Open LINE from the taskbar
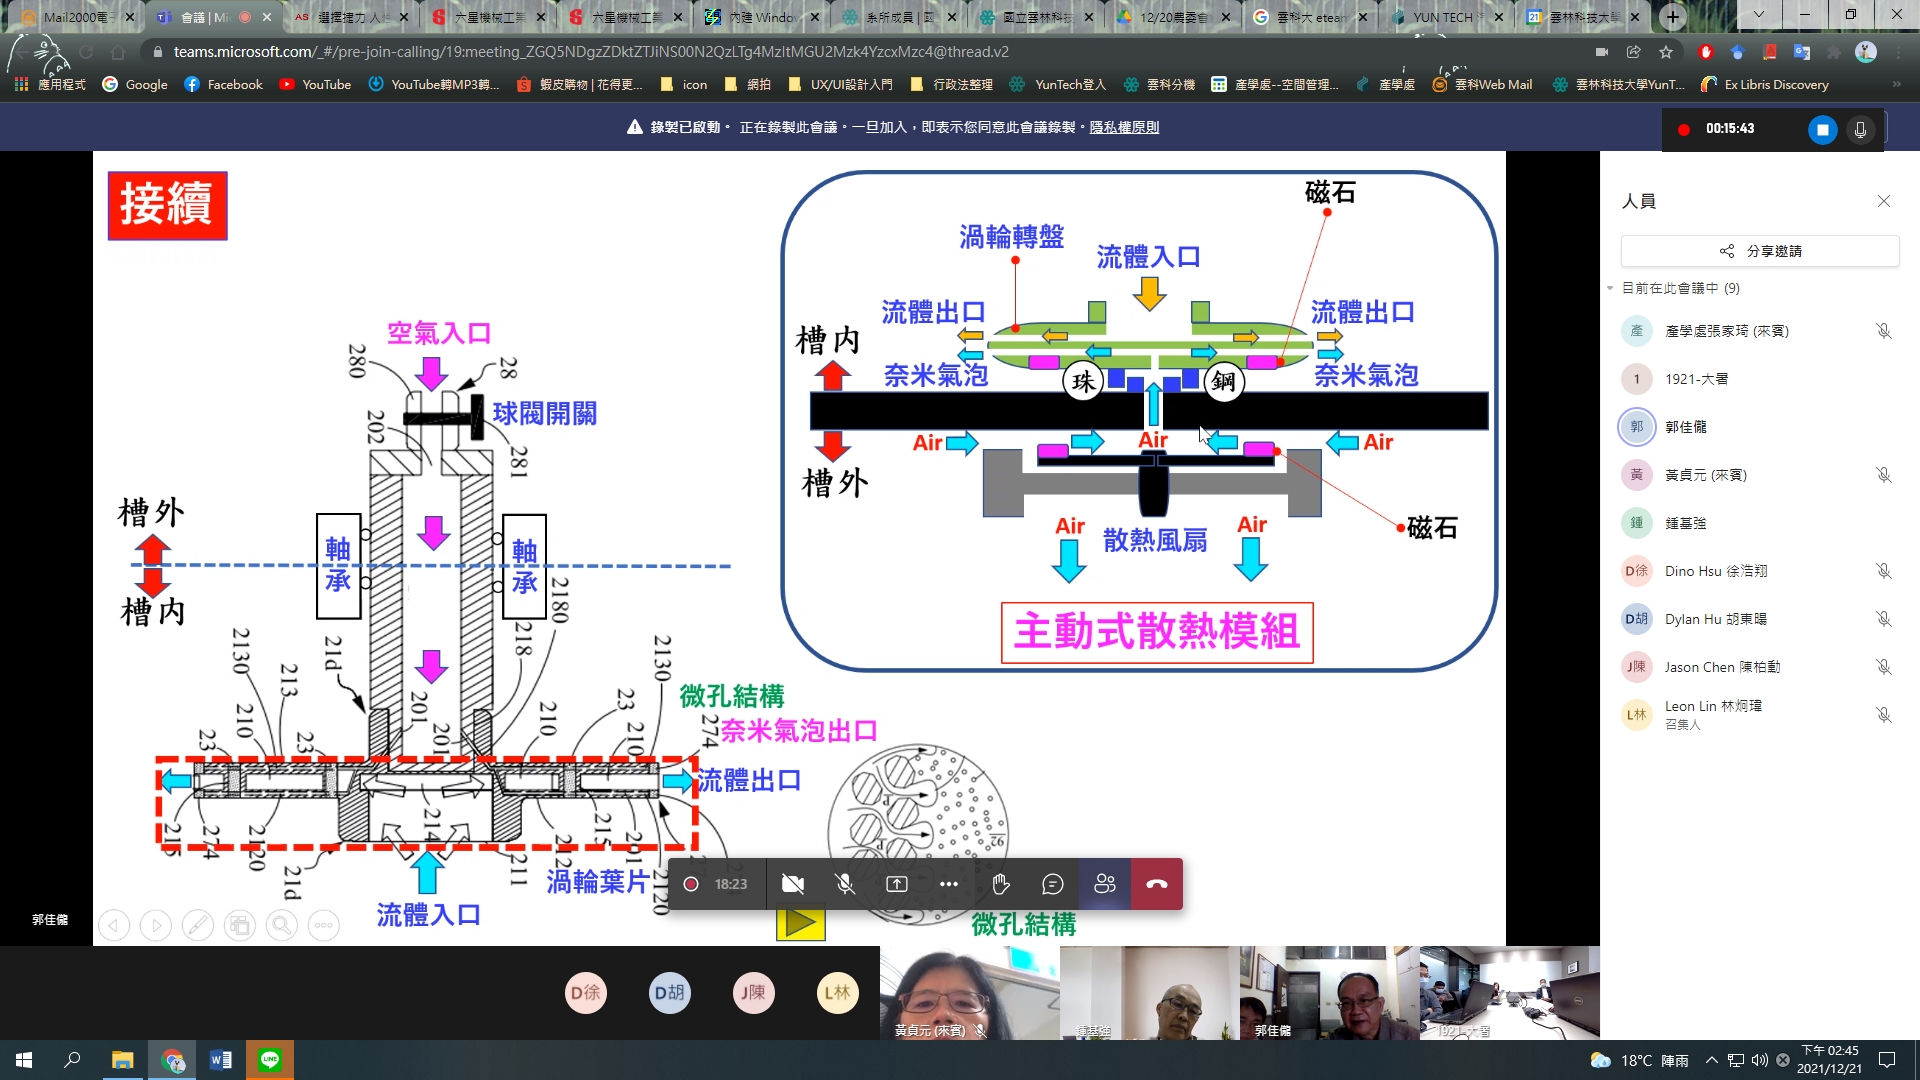The width and height of the screenshot is (1920, 1080). [x=270, y=1060]
